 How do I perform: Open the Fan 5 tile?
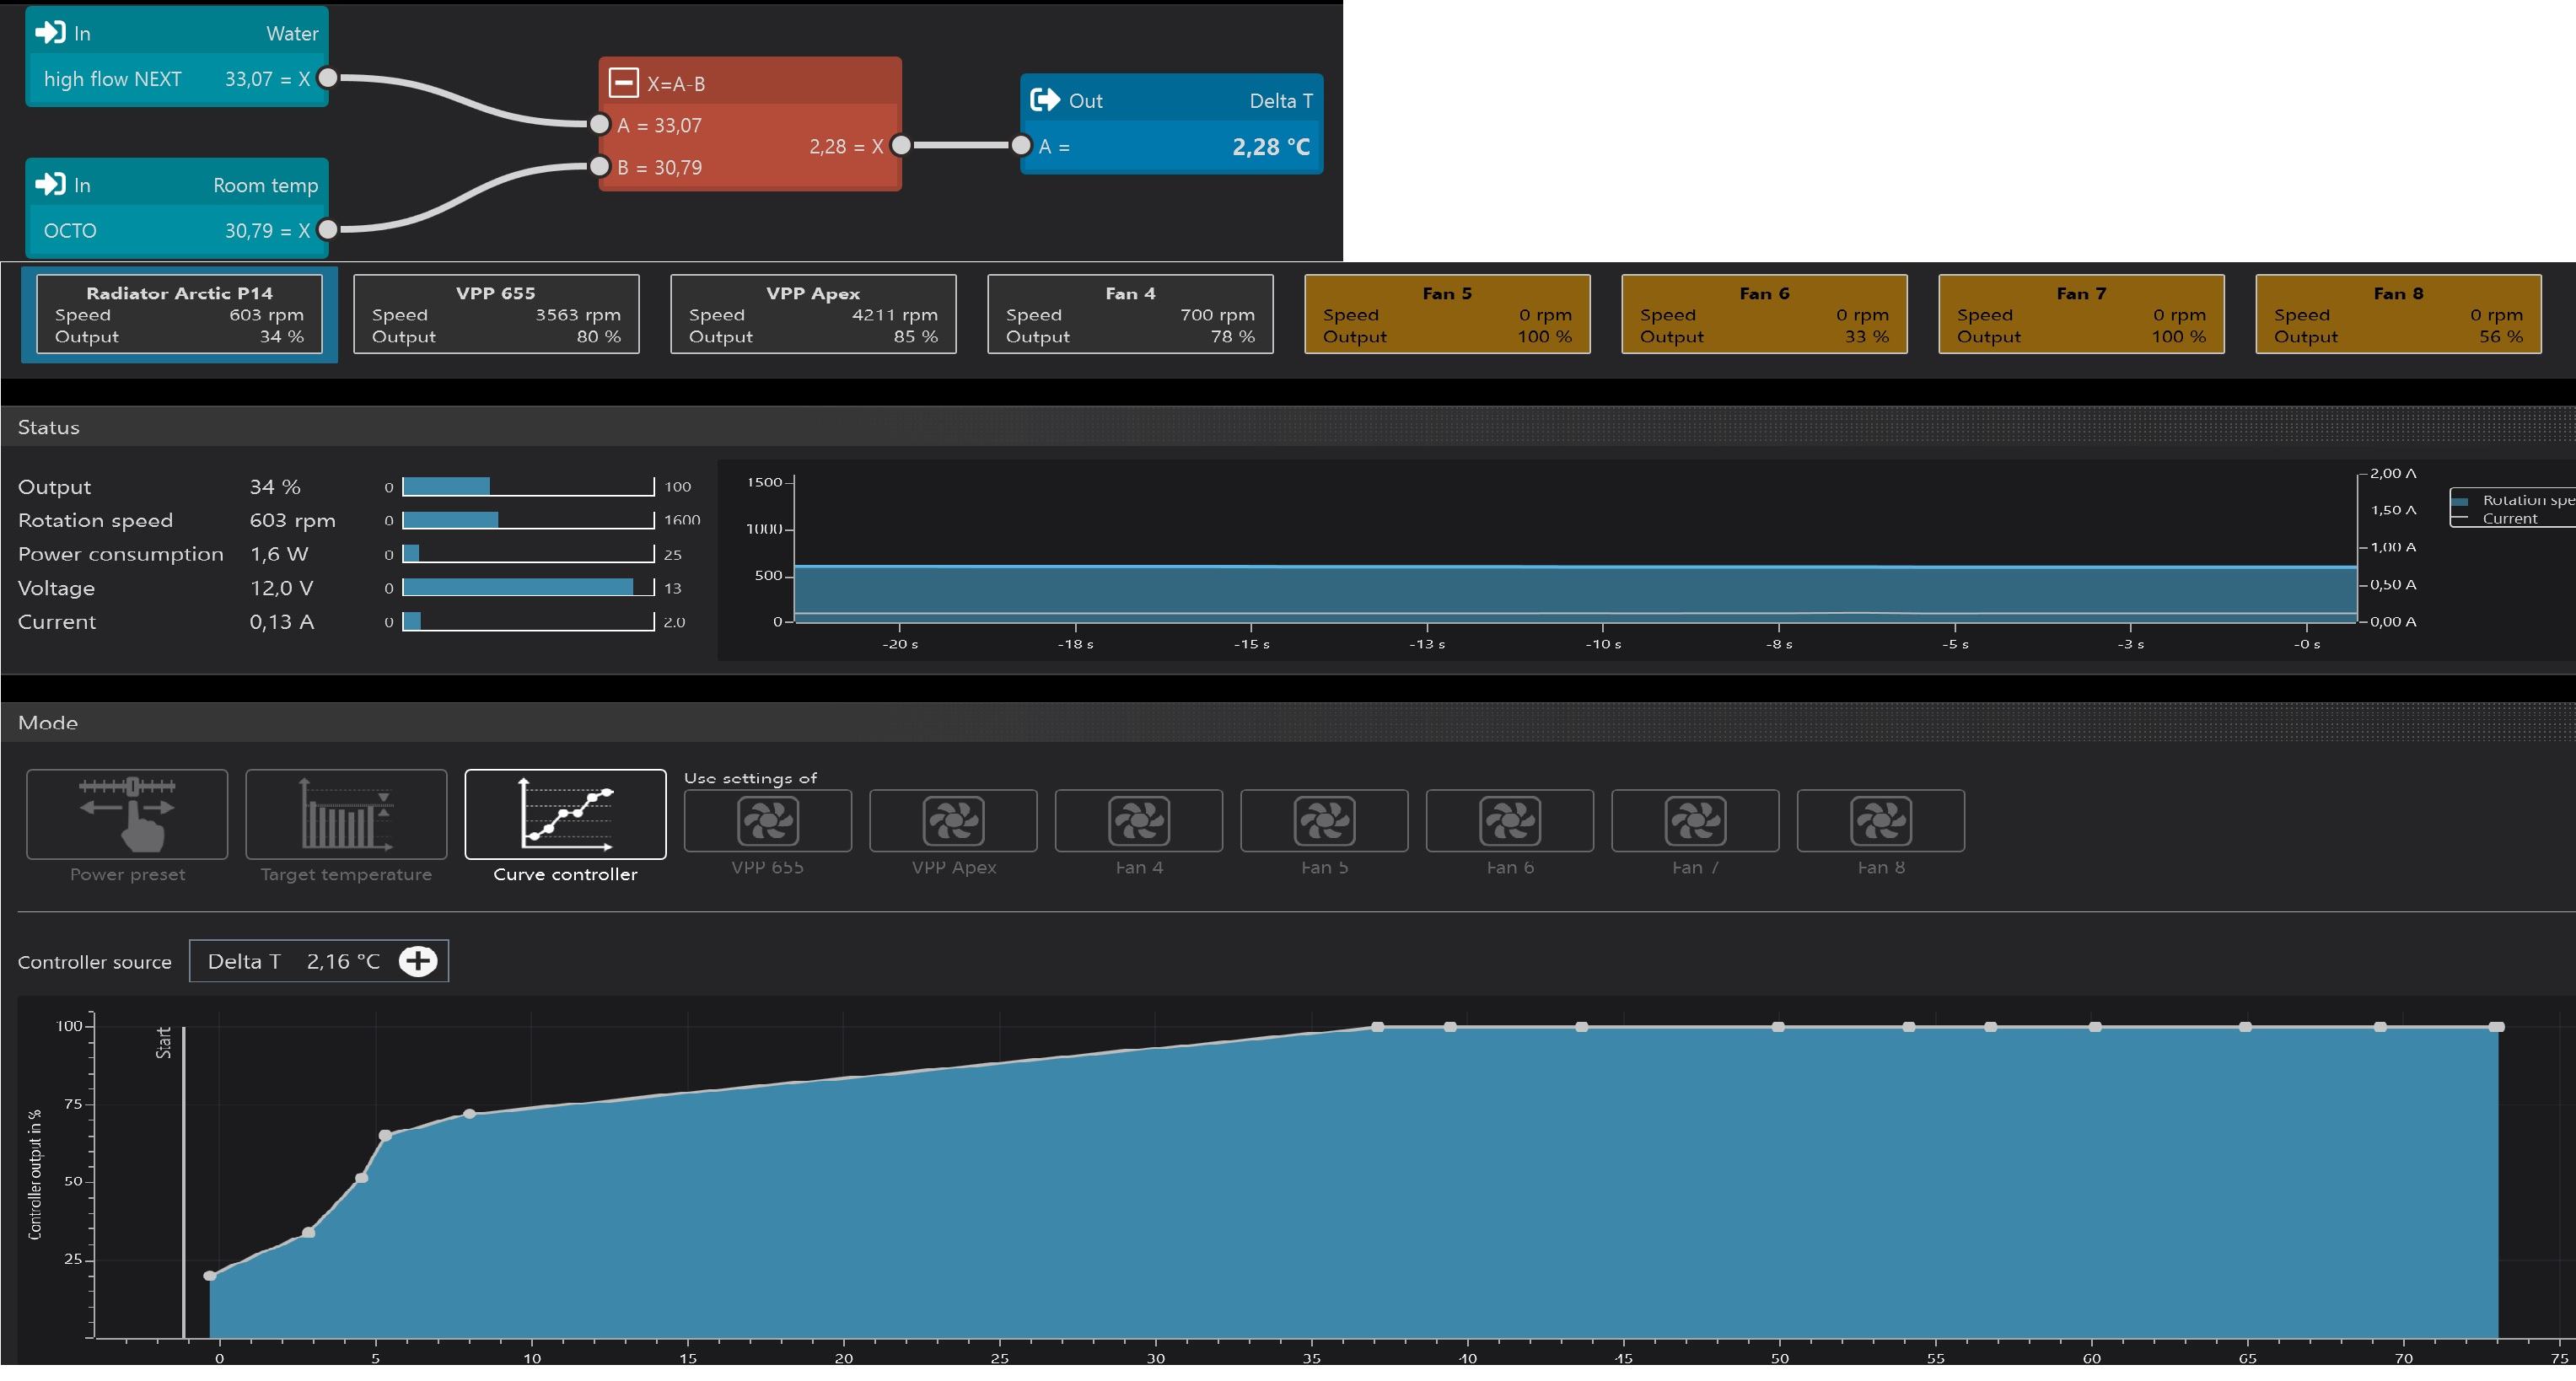point(1447,314)
